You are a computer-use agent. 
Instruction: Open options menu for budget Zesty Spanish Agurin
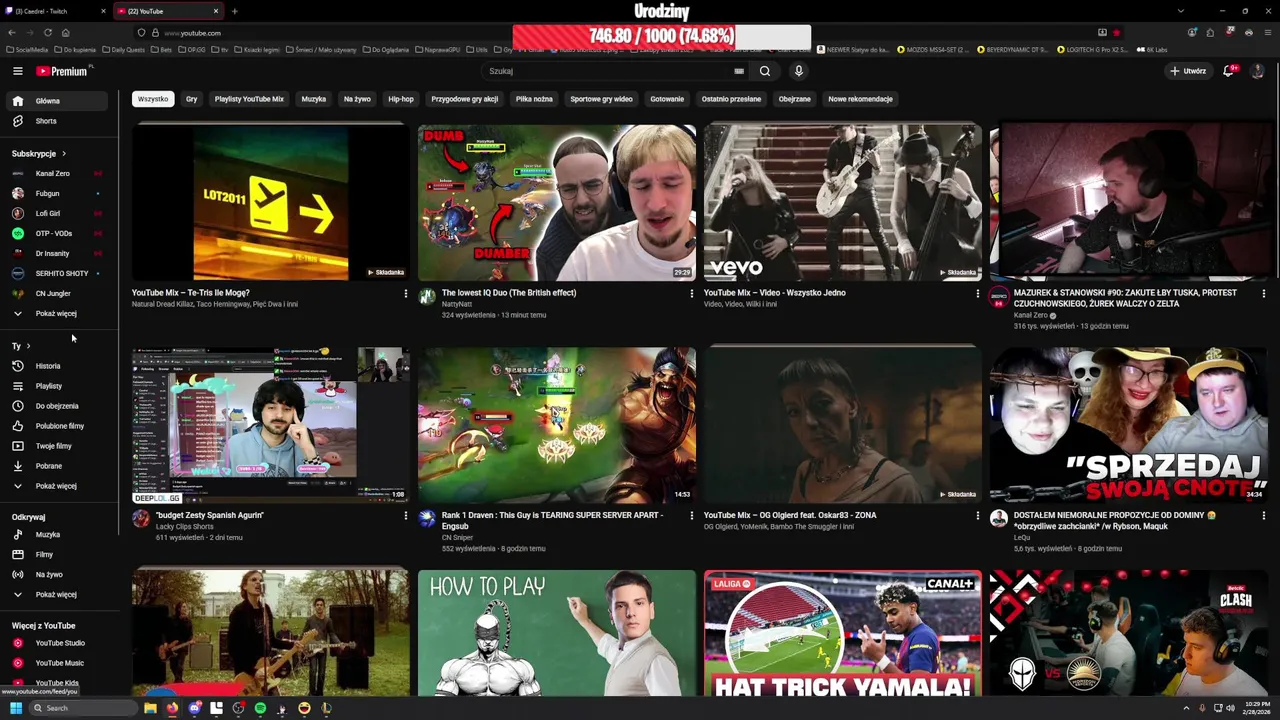click(405, 516)
